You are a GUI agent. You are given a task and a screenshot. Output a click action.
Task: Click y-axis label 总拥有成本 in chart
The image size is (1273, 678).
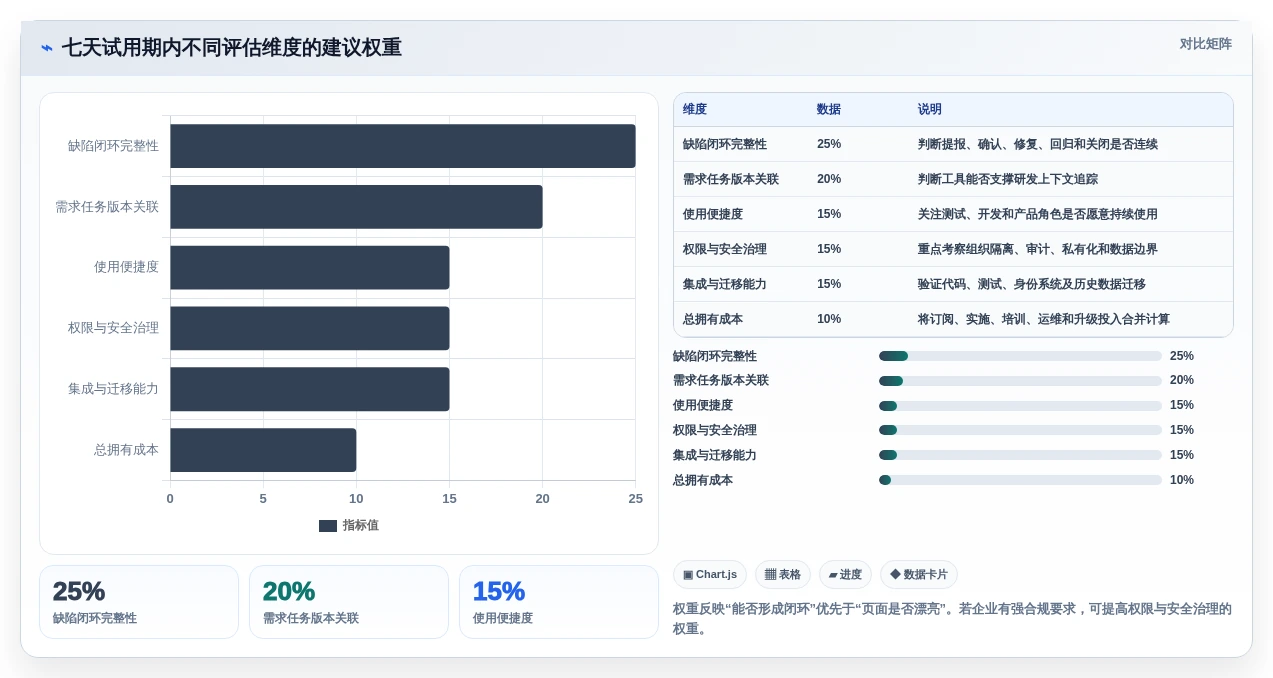pyautogui.click(x=126, y=450)
